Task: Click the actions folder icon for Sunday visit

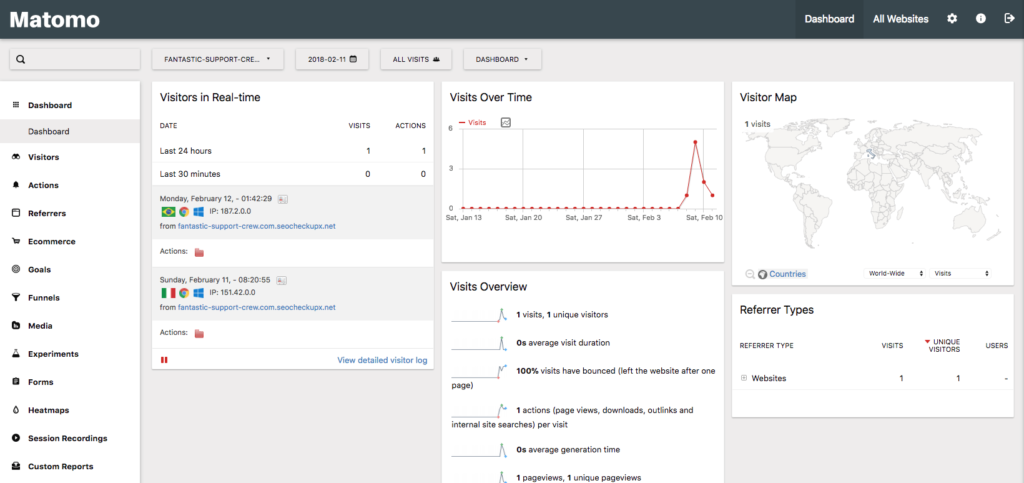Action: [199, 334]
